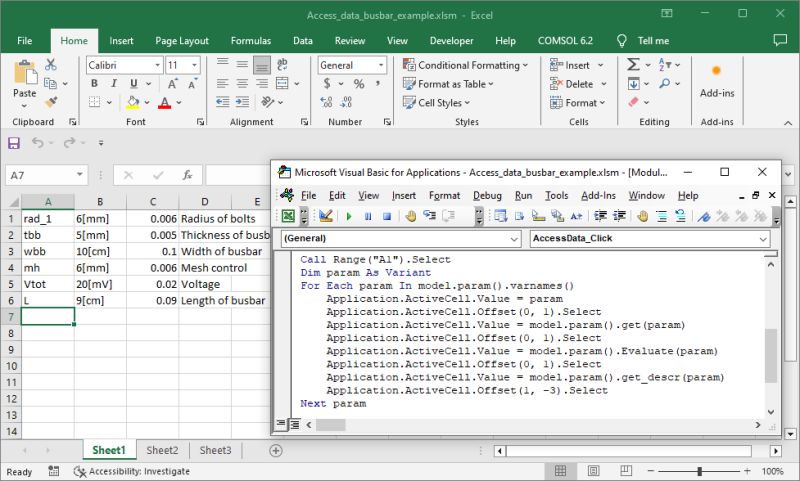Screen dimensions: 800x481
Task: Toggle Center horizontal alignment
Action: click(x=242, y=84)
